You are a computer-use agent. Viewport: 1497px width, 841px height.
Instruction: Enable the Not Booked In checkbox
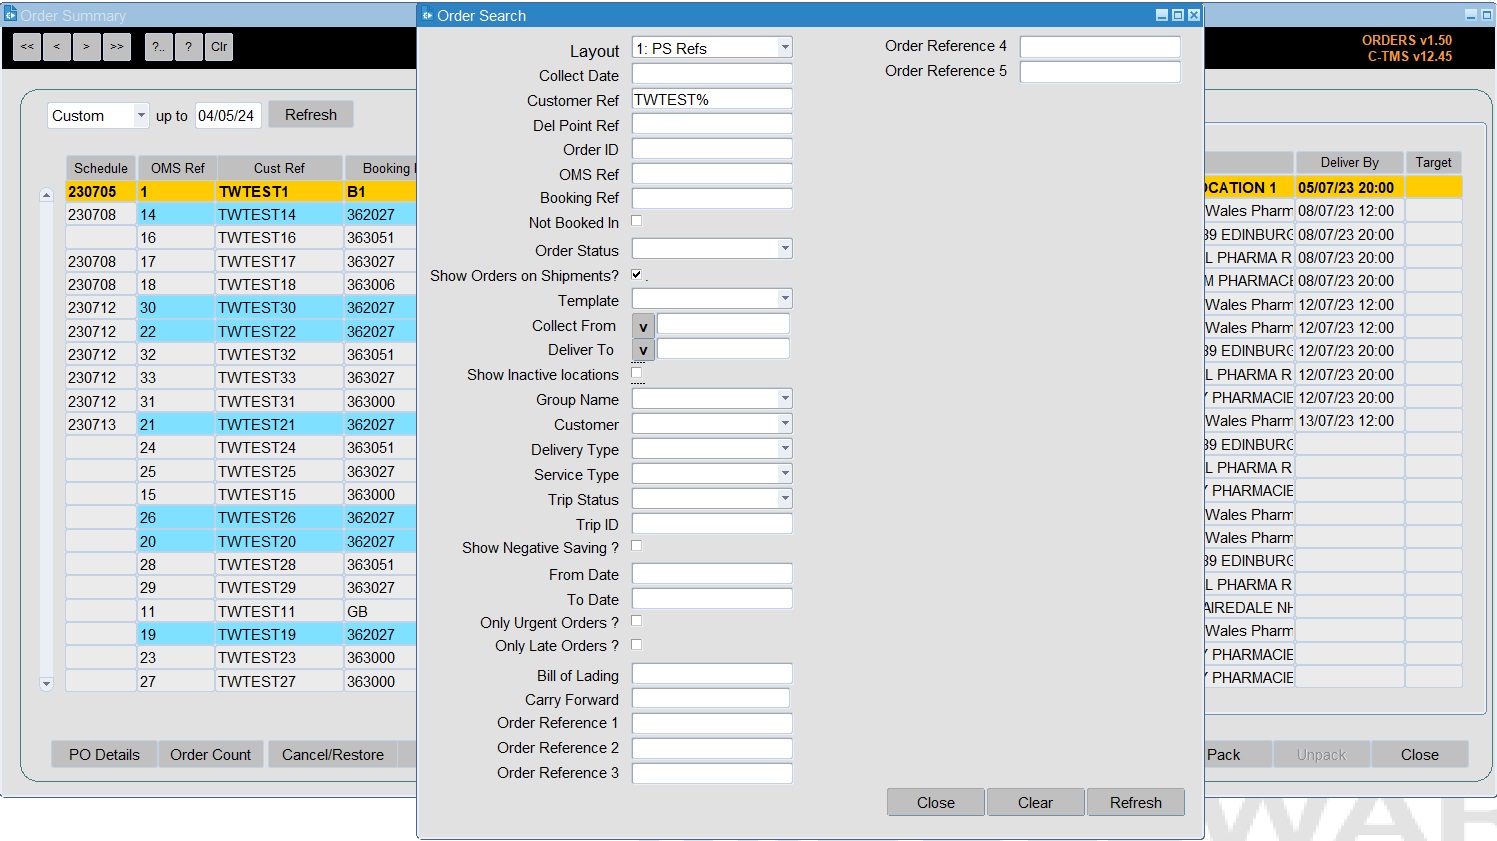click(x=637, y=221)
